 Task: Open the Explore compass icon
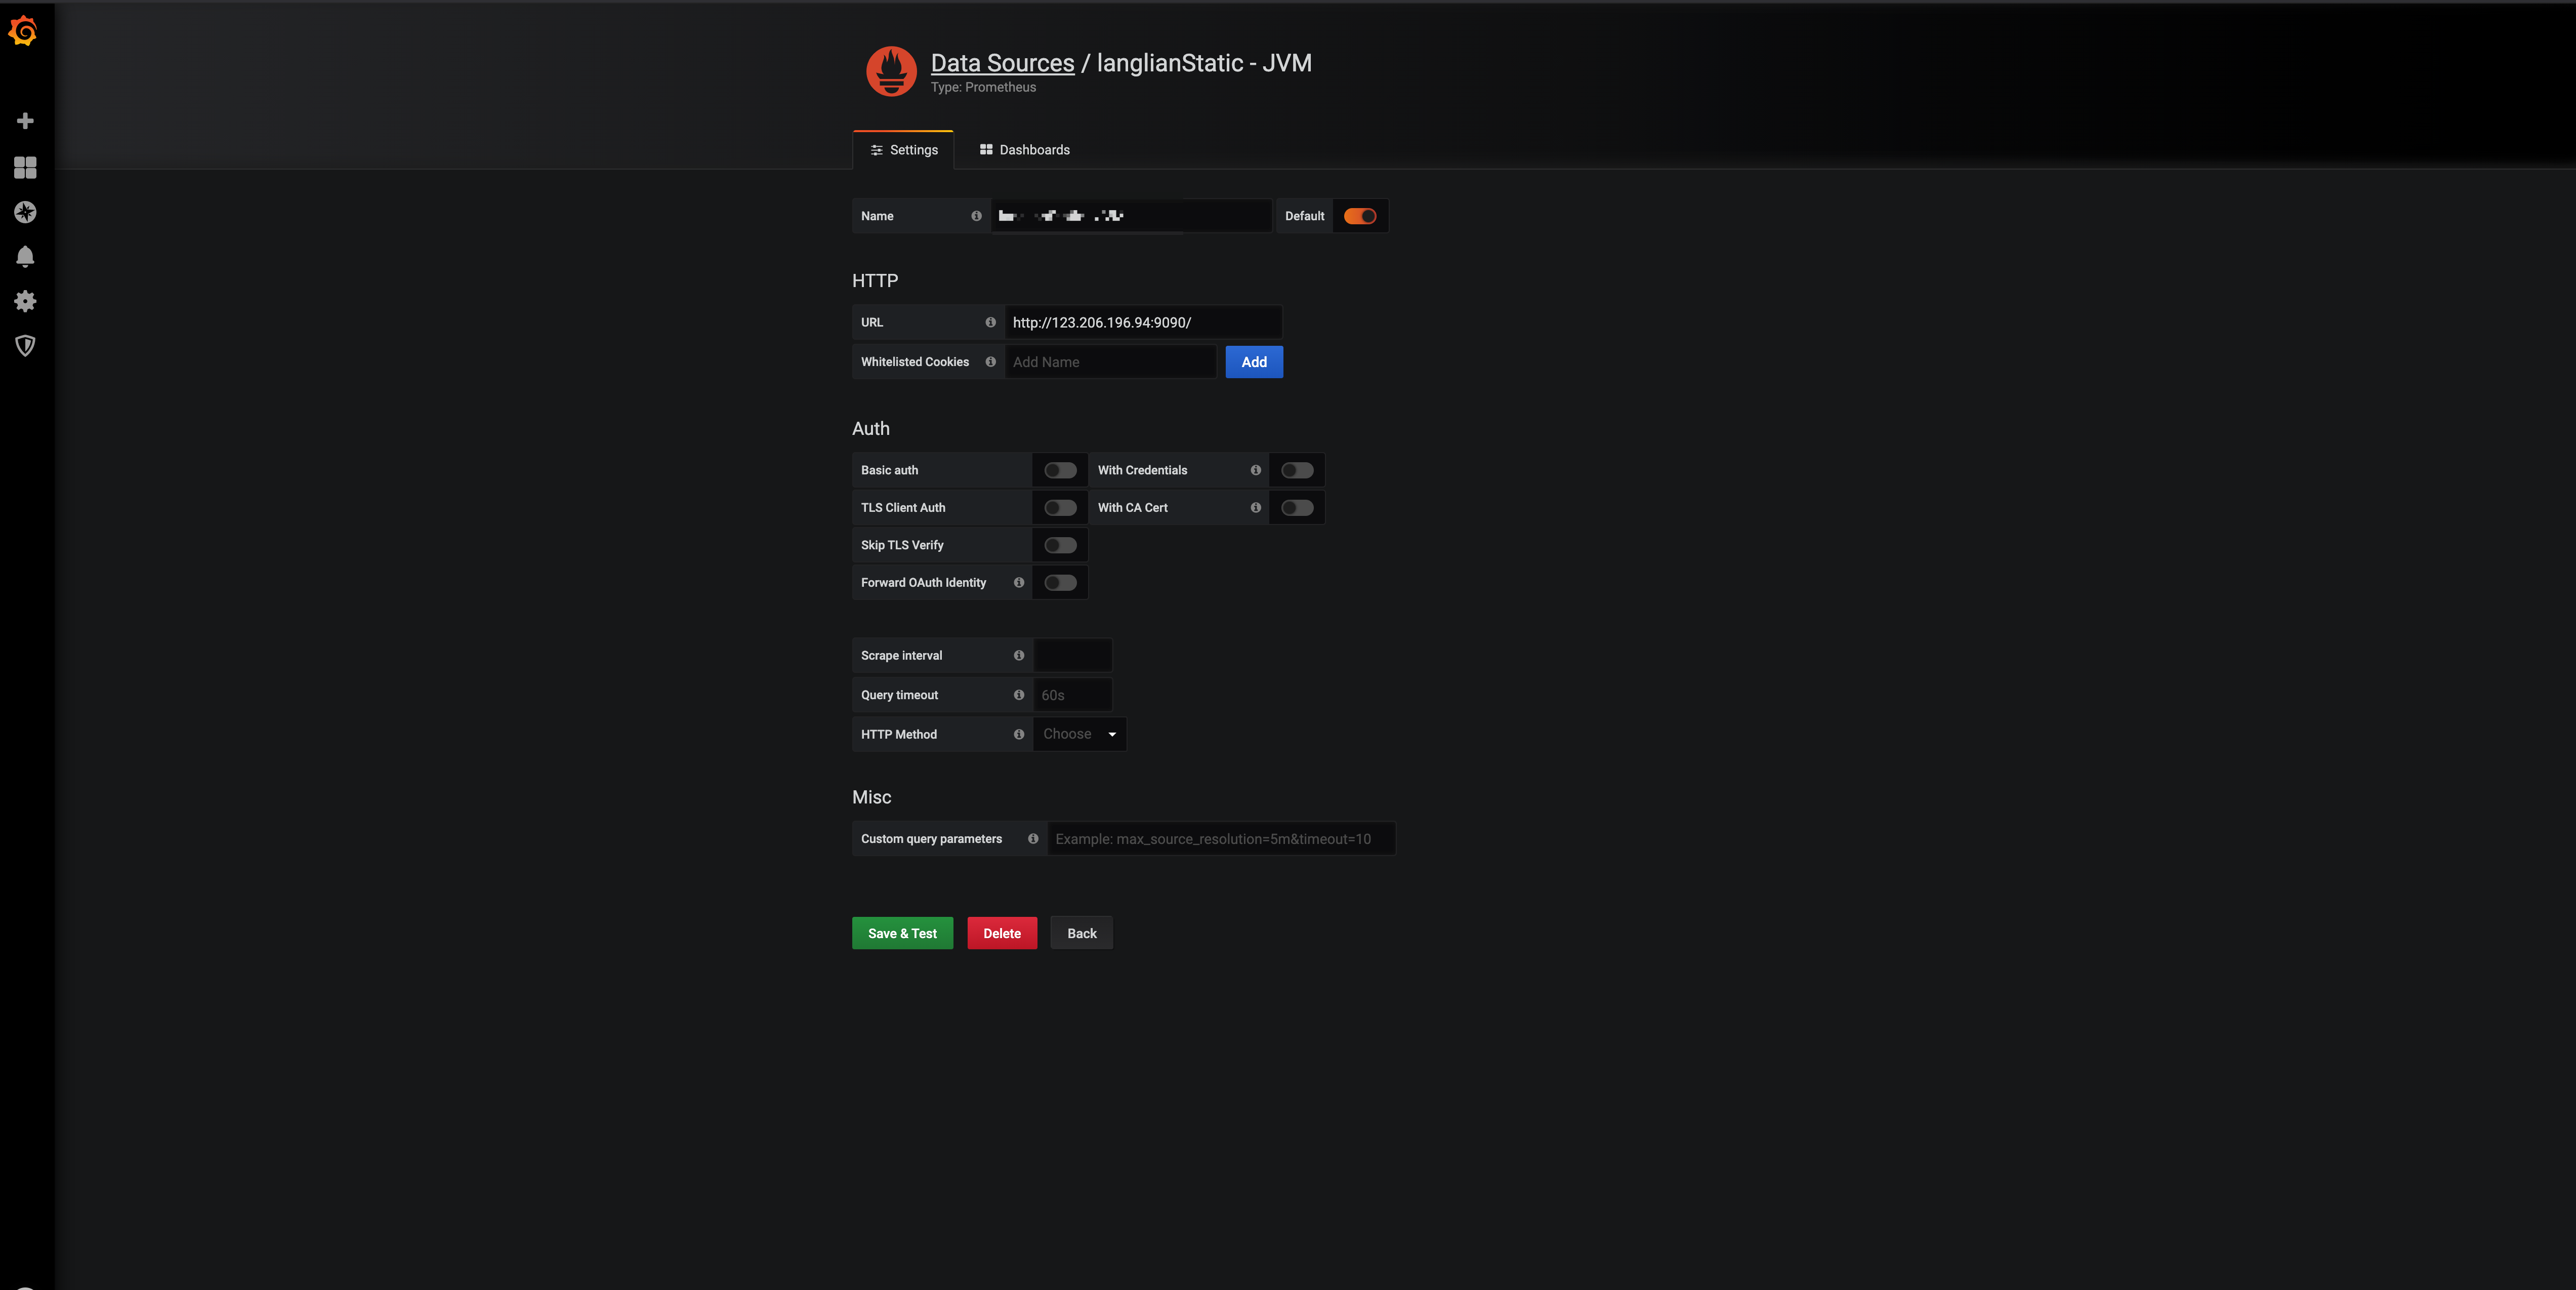pos(25,212)
